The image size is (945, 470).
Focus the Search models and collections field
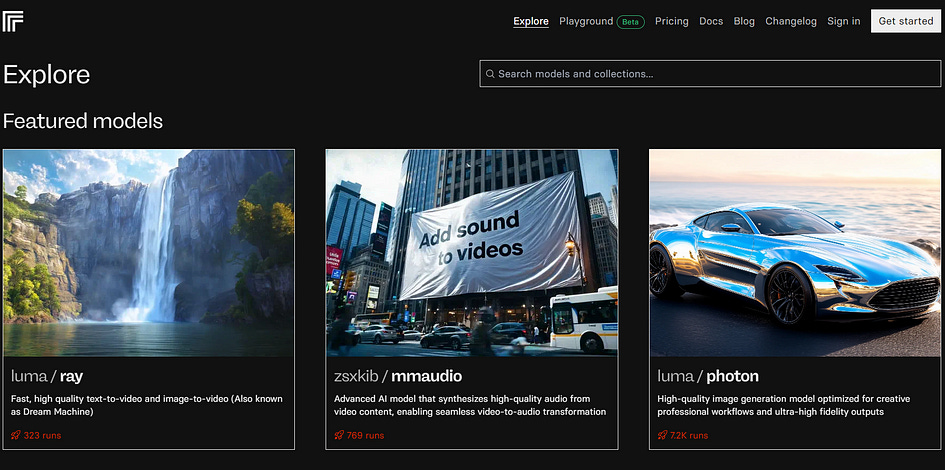(710, 74)
